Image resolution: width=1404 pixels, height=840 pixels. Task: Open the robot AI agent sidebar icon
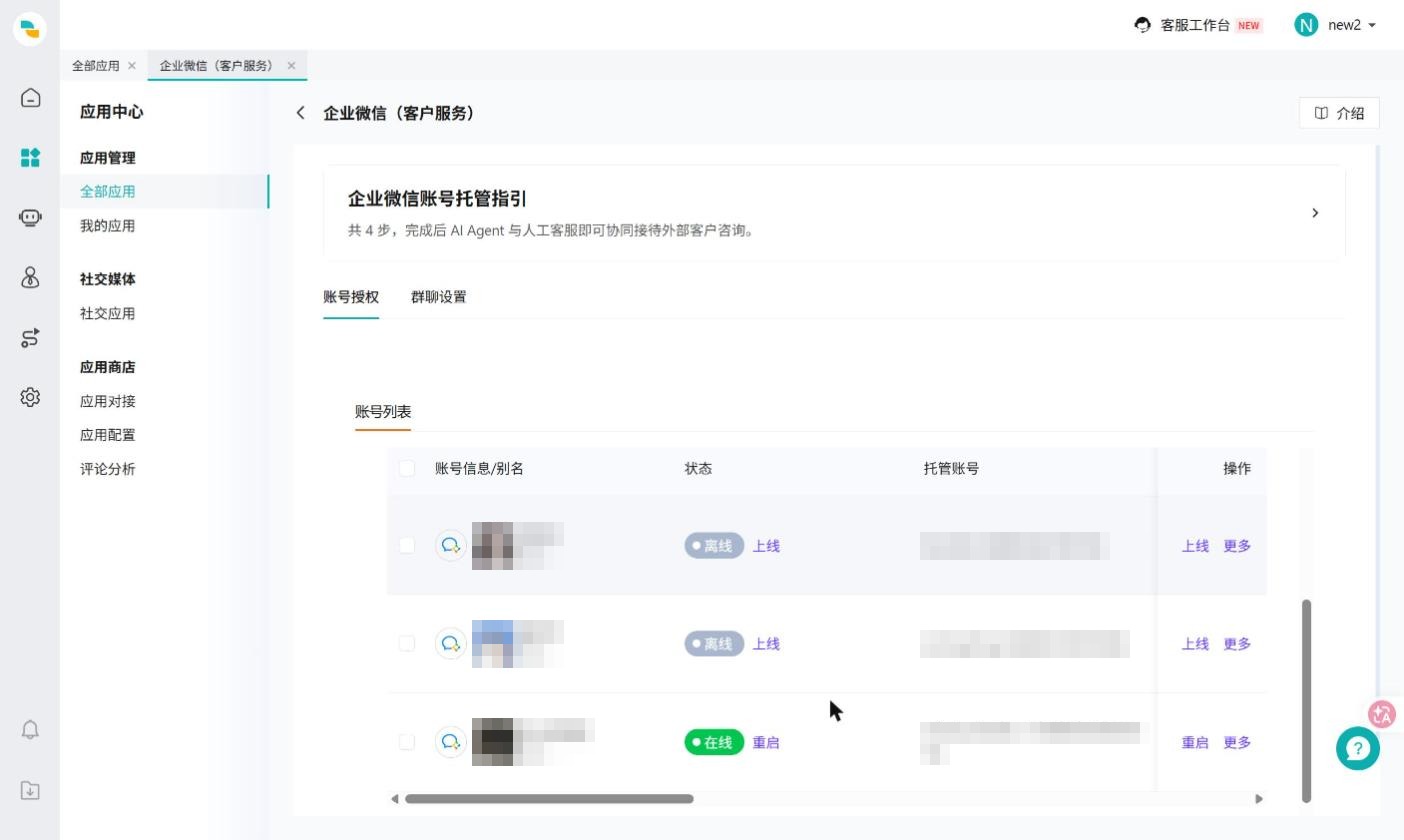[30, 218]
